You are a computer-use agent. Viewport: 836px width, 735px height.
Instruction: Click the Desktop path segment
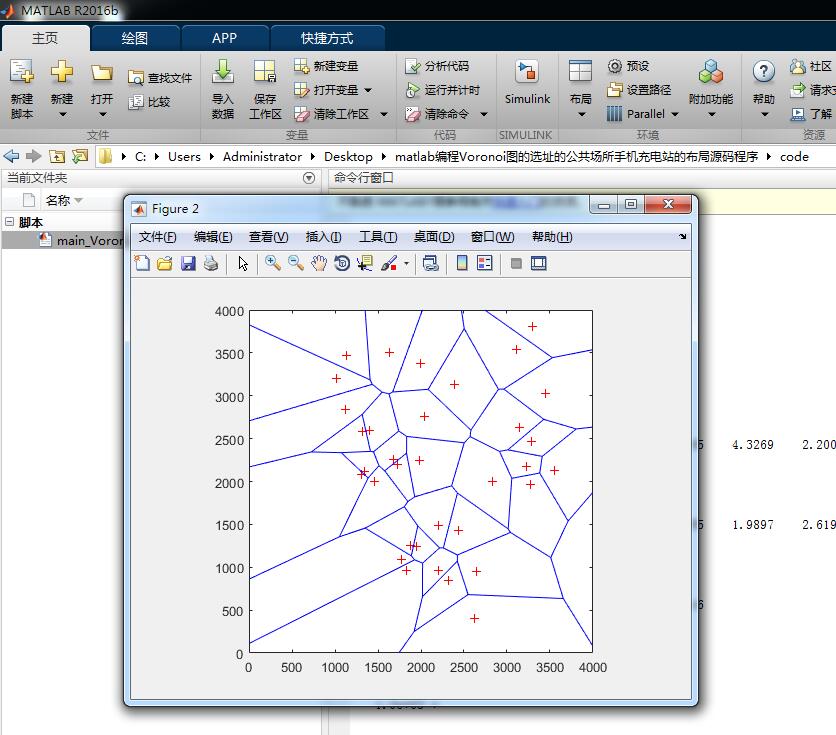tap(348, 157)
